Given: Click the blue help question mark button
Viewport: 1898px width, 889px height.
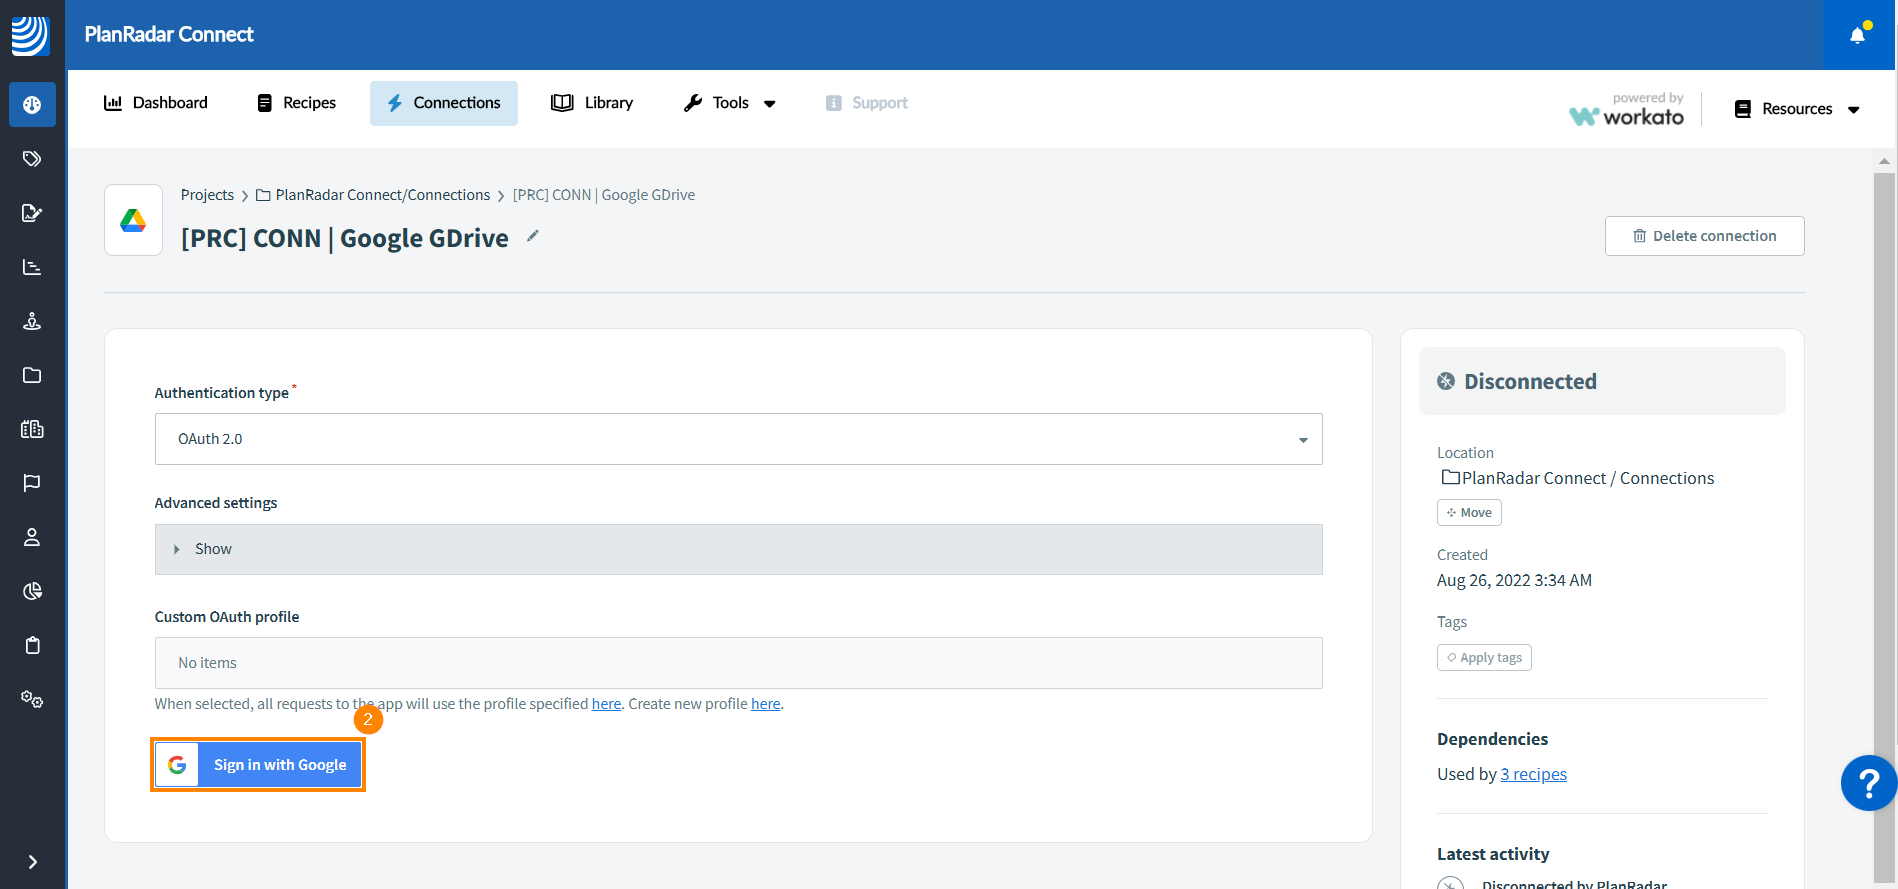Looking at the screenshot, I should click(1868, 783).
